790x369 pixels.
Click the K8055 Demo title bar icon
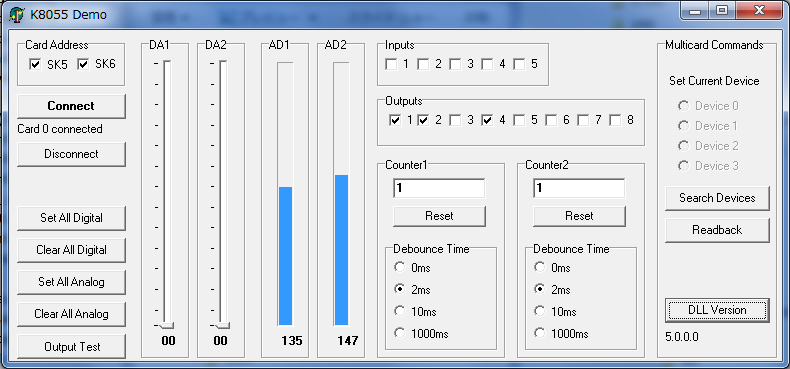coord(17,14)
